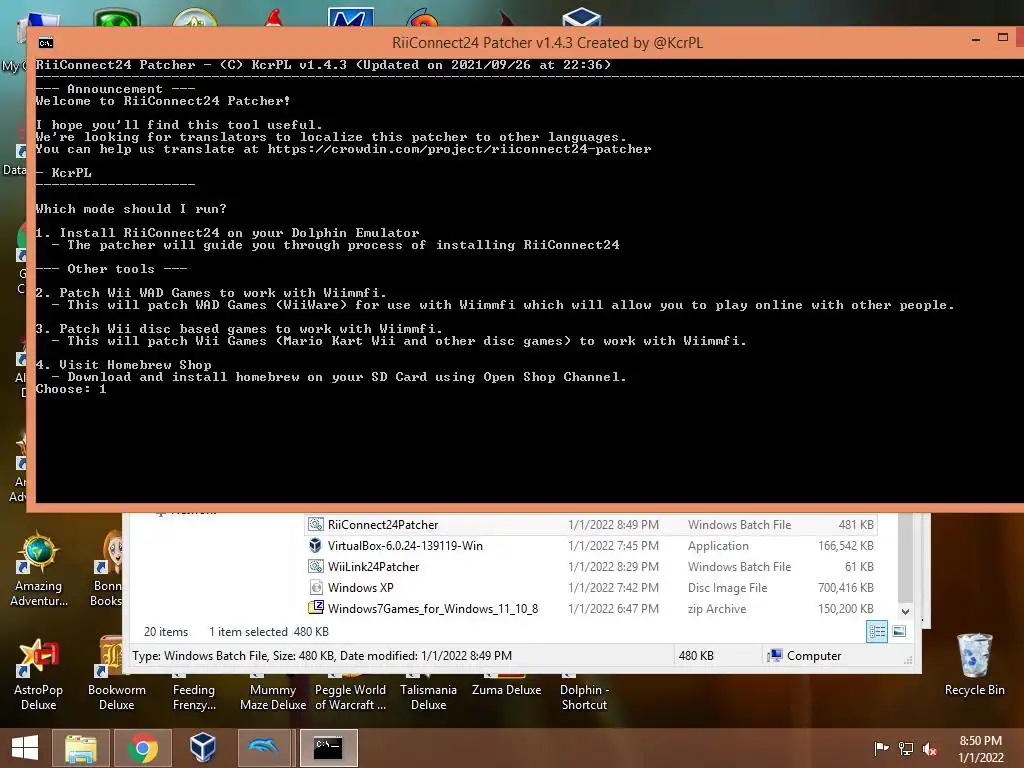The image size is (1024, 768).
Task: Open the command prompt window system menu icon
Action: pos(46,43)
